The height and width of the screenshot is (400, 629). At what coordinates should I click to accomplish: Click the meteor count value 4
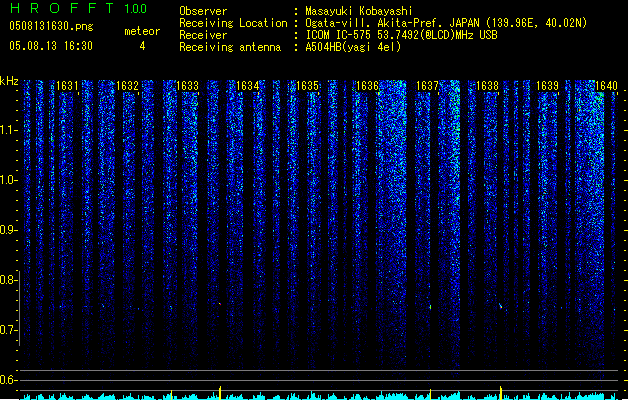click(x=142, y=46)
